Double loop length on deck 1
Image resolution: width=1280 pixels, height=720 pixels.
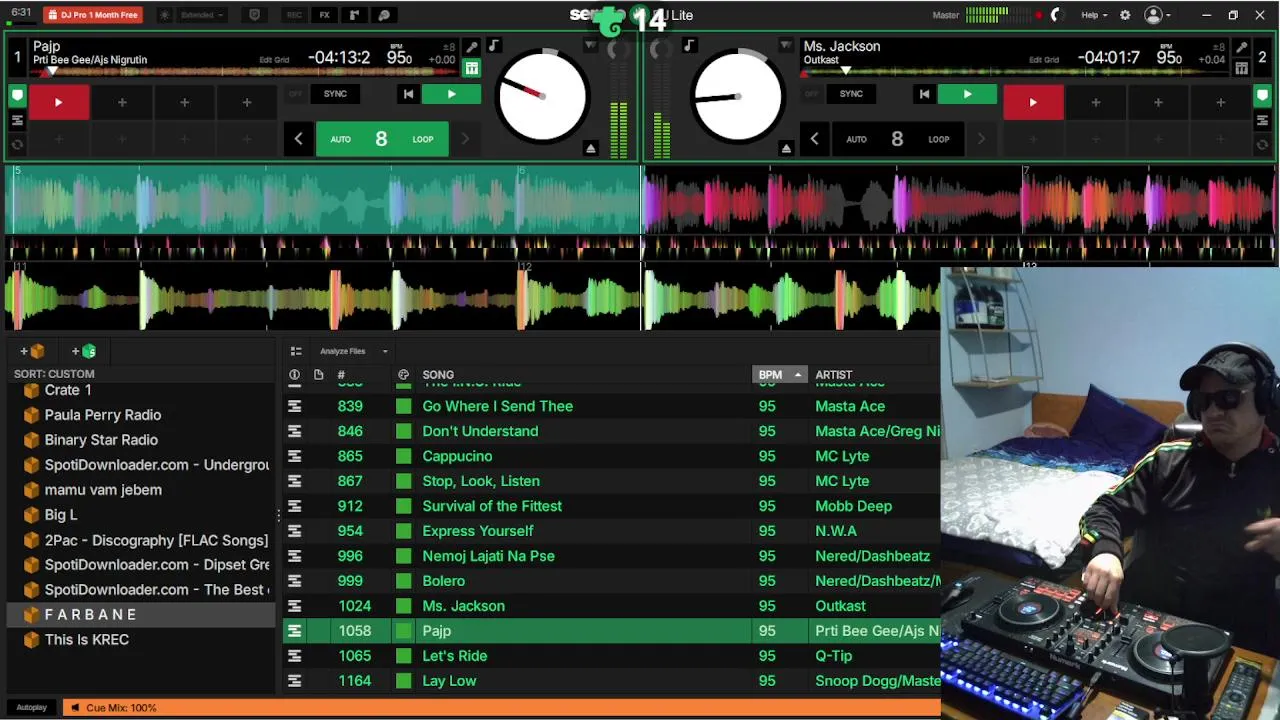pos(465,139)
